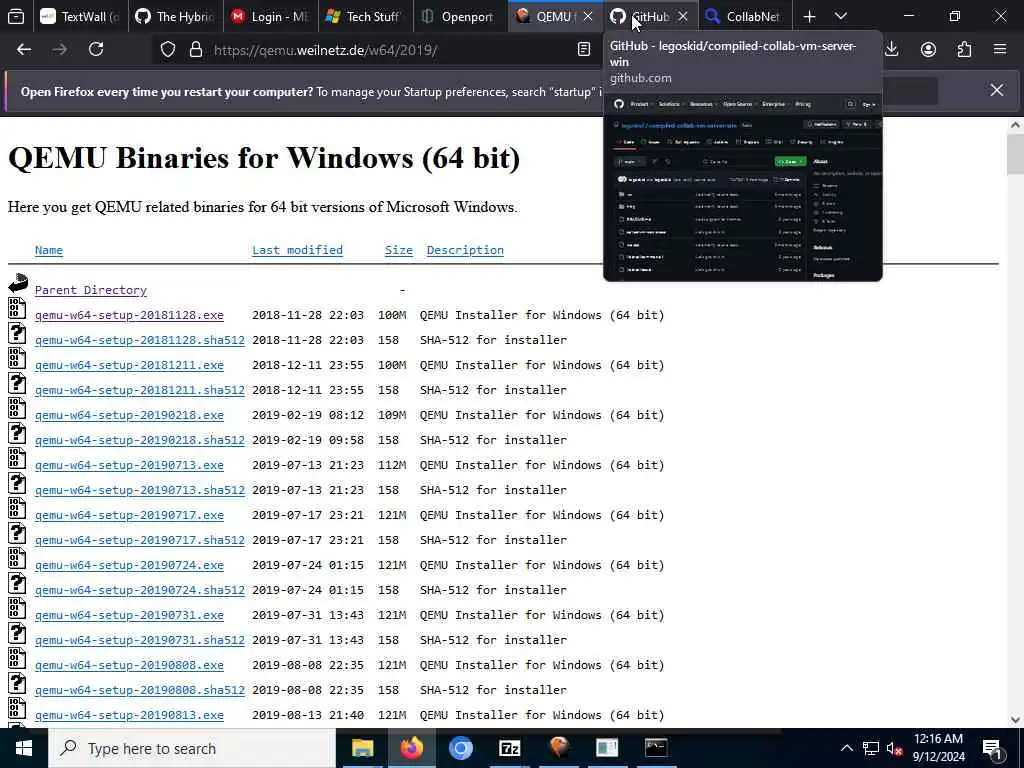Open 7-Zip from the taskbar
Screen dimensions: 1024x768
click(x=509, y=748)
